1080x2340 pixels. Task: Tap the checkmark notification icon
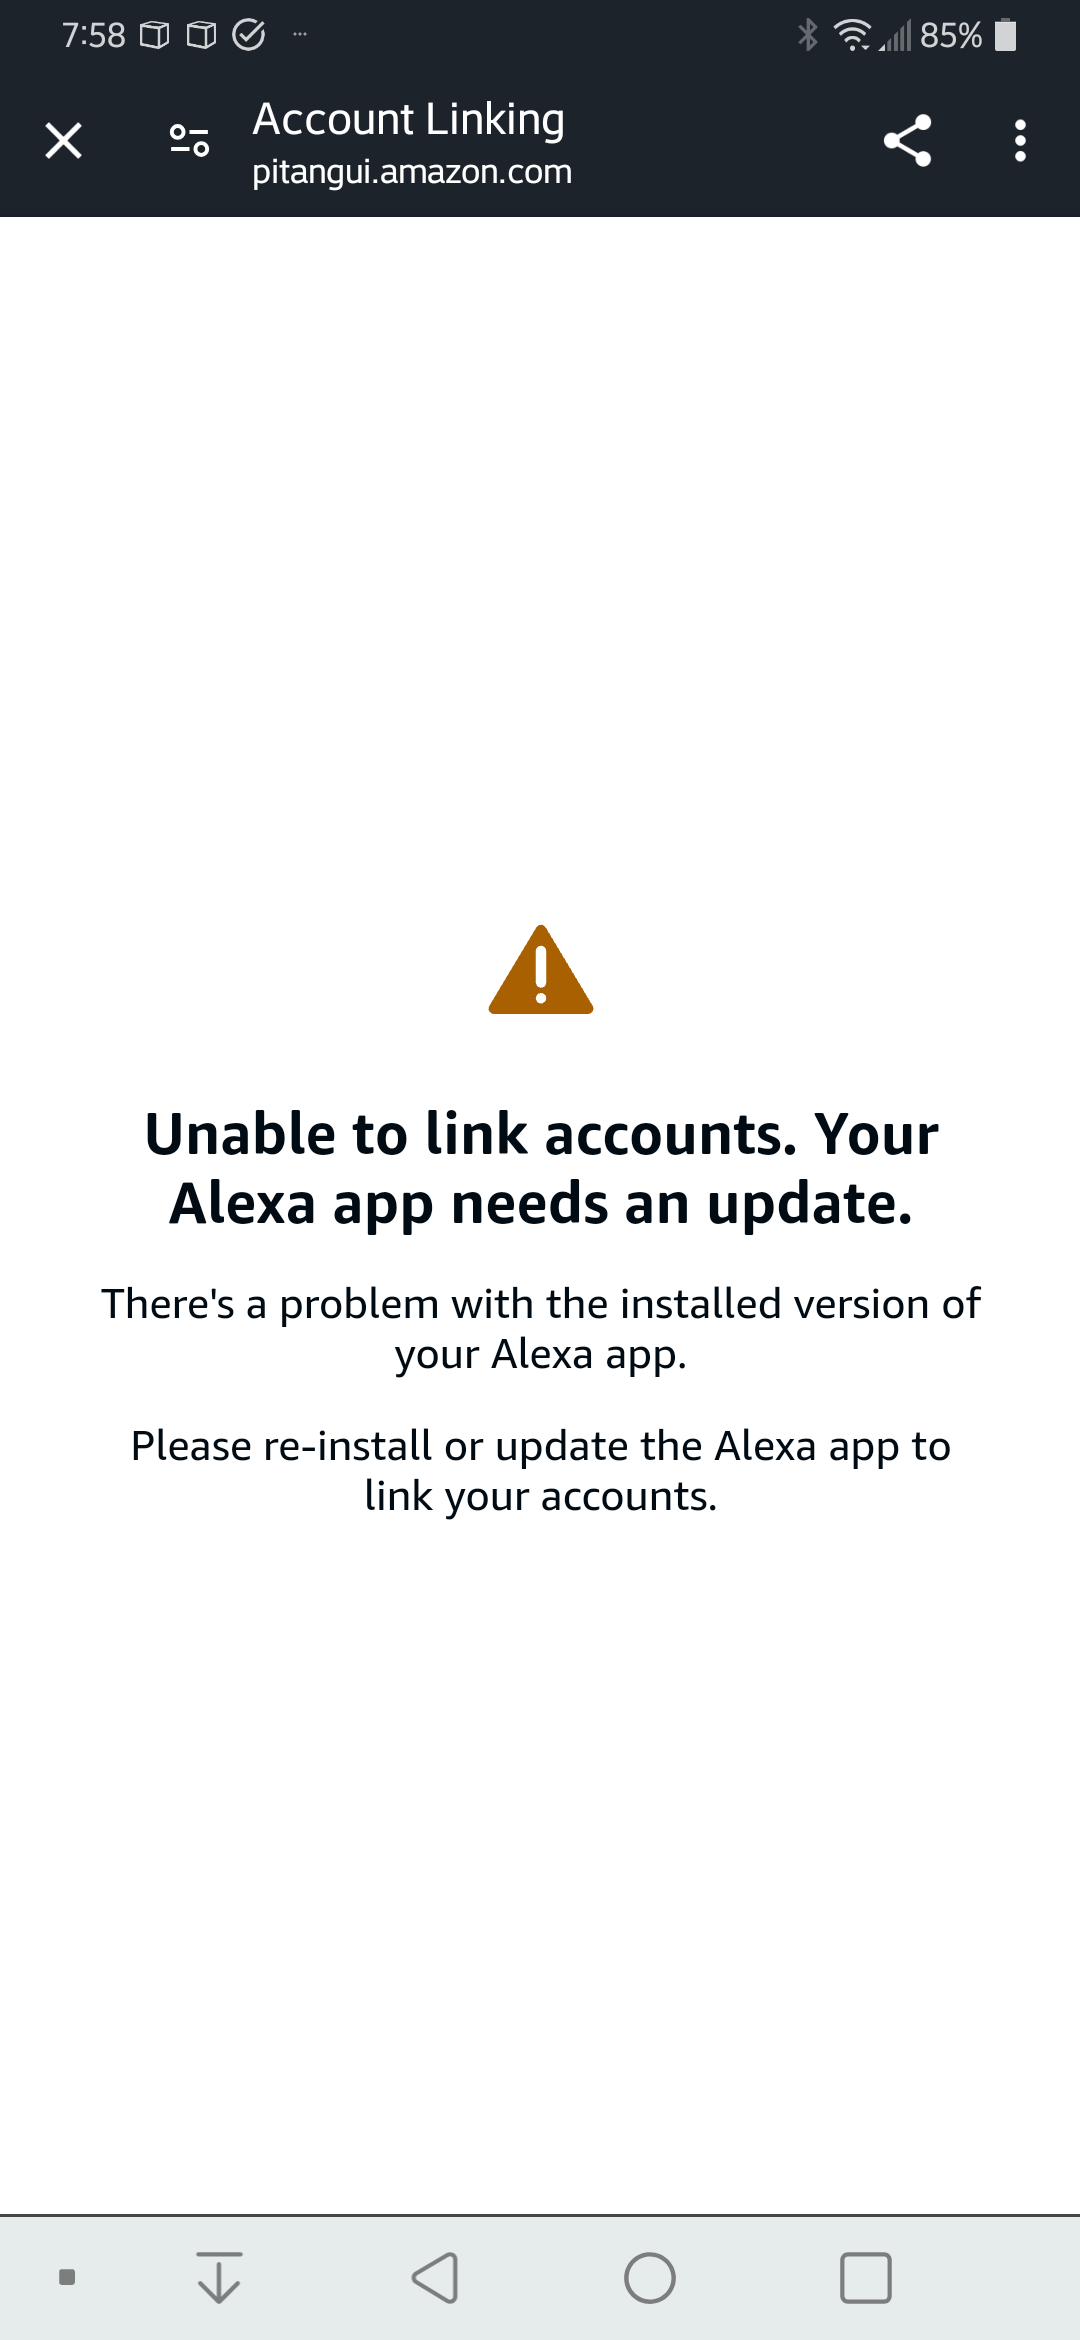click(248, 35)
